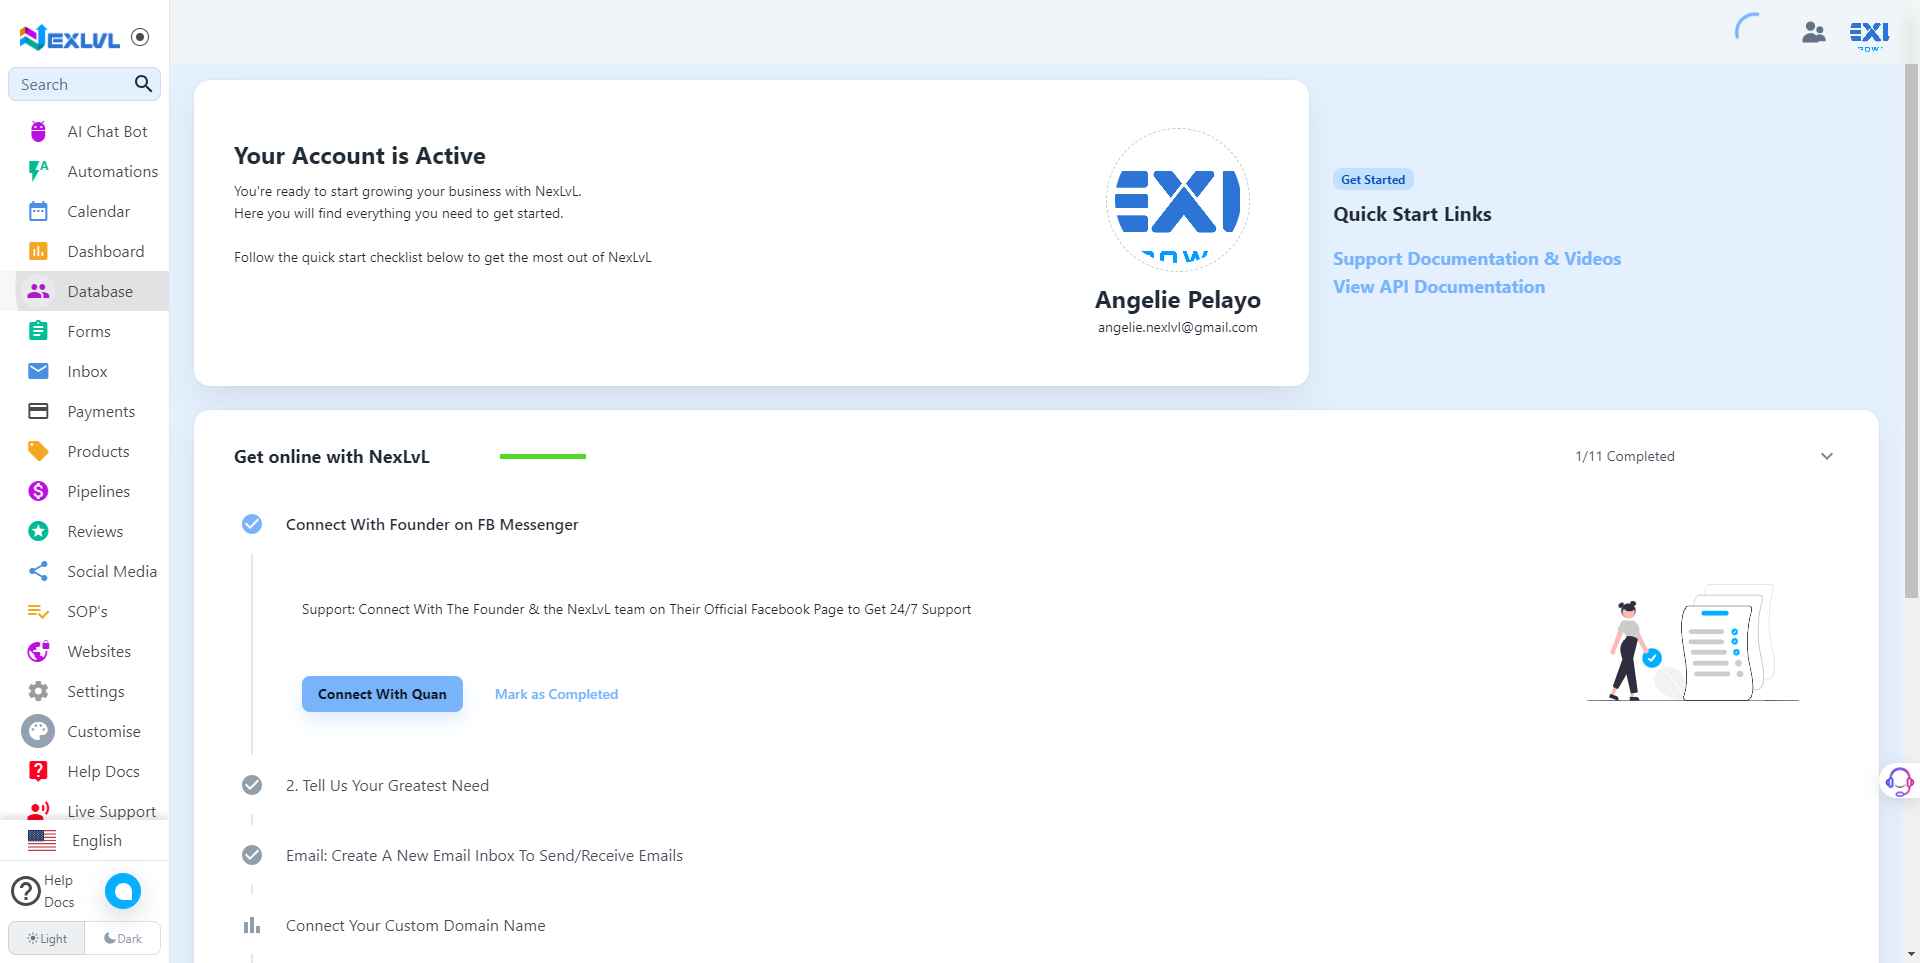Collapse the Connect With Founder on FB Messenger step
Screen dimensions: 1920x963
coord(432,525)
